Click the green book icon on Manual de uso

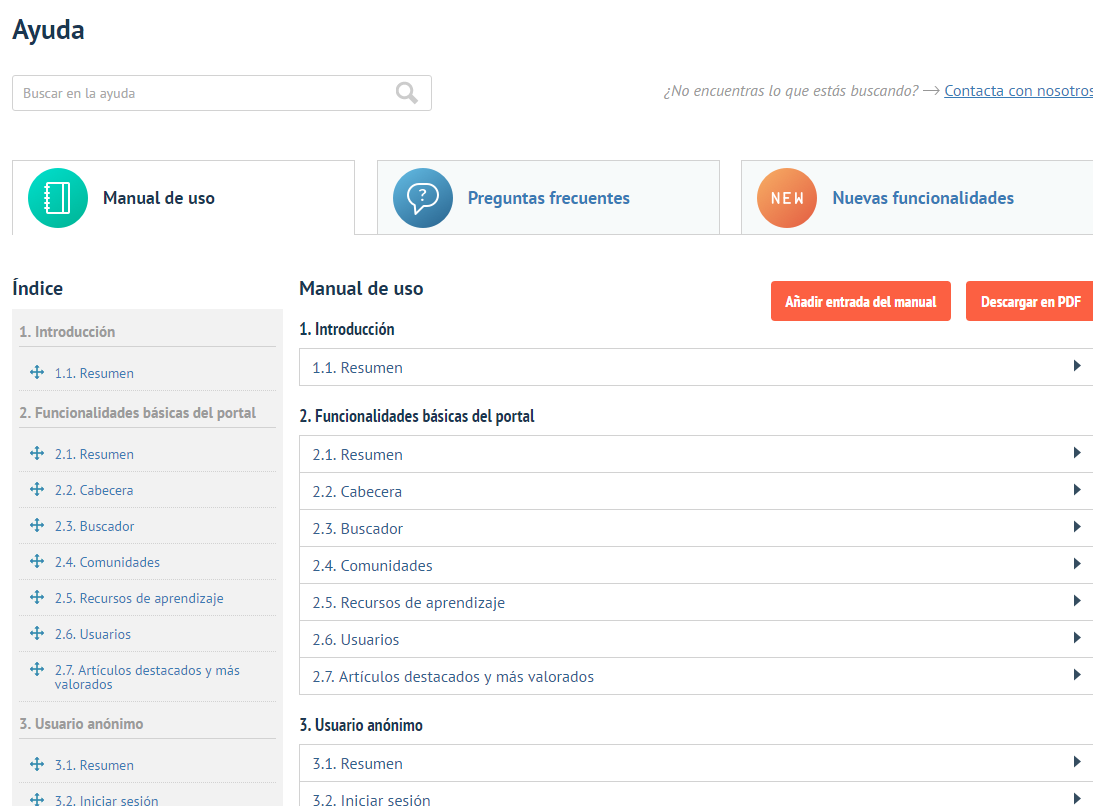57,197
